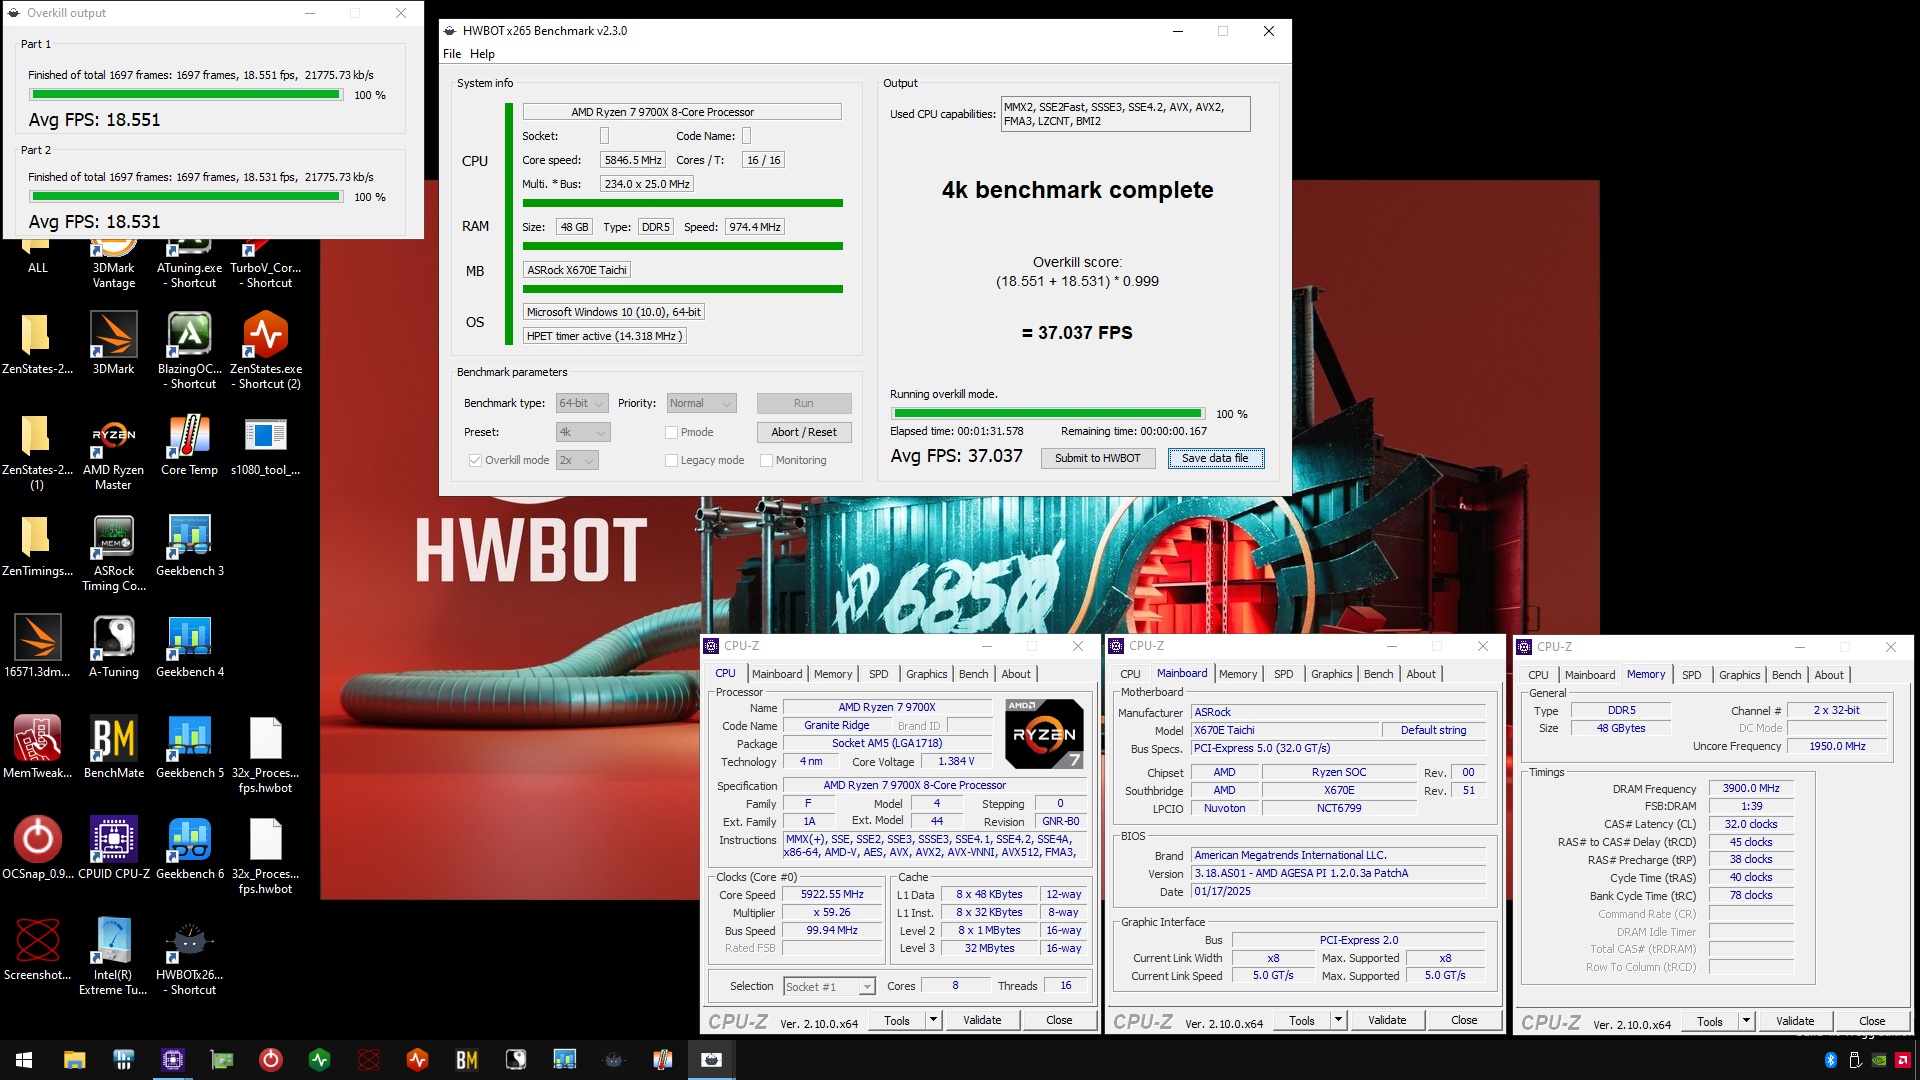
Task: Open the Benchmark type 64-bit dropdown
Action: tap(582, 403)
